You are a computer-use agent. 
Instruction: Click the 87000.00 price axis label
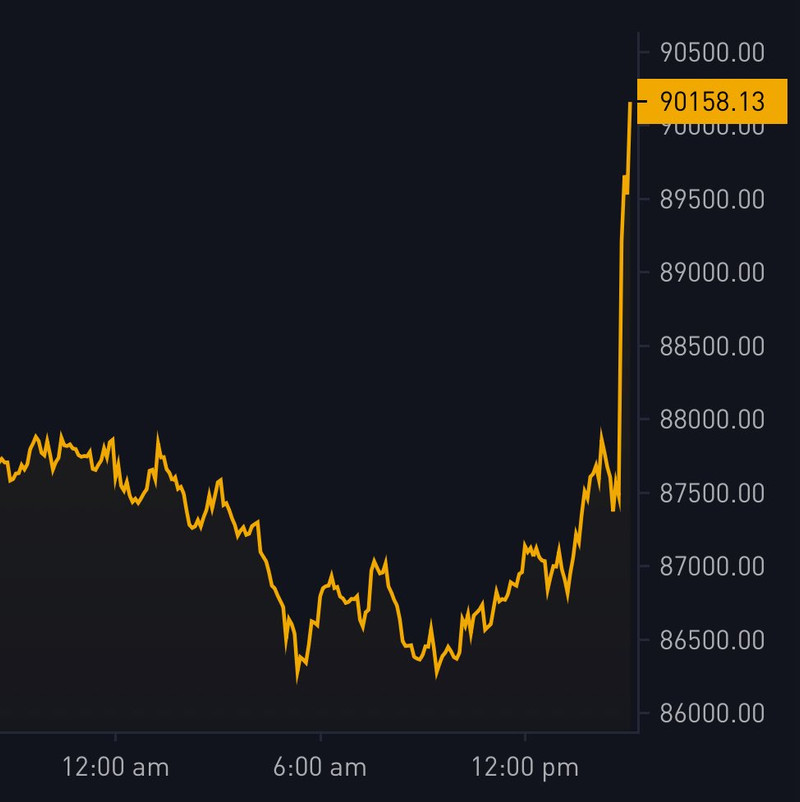(711, 566)
